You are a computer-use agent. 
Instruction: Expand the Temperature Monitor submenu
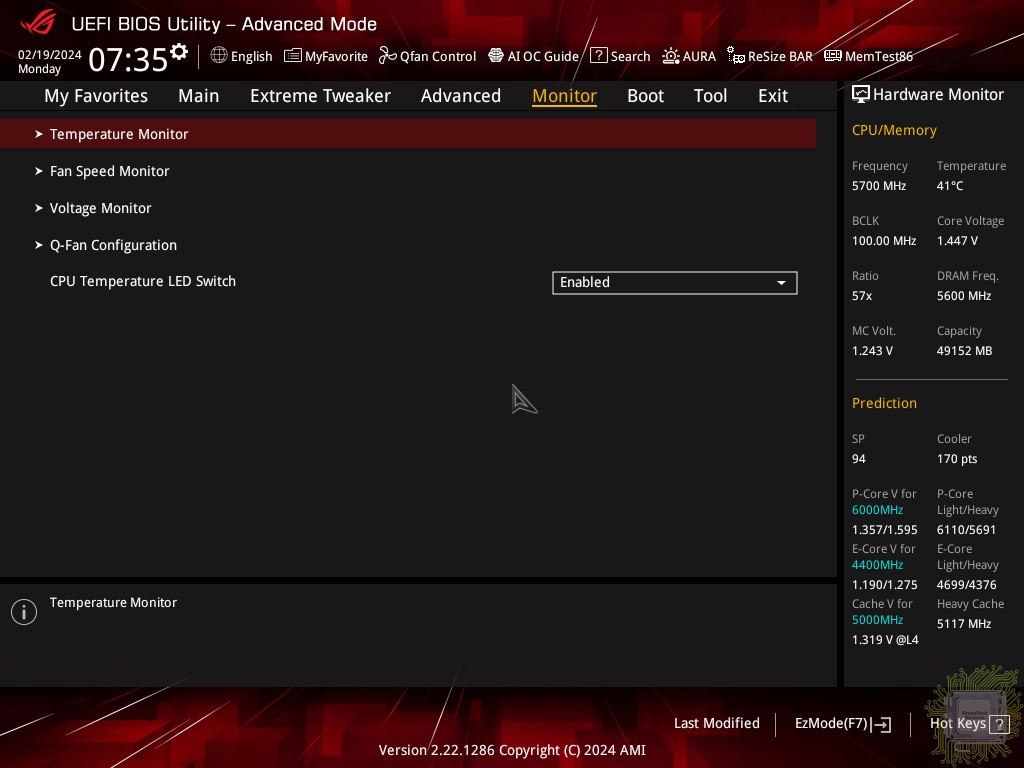[119, 134]
